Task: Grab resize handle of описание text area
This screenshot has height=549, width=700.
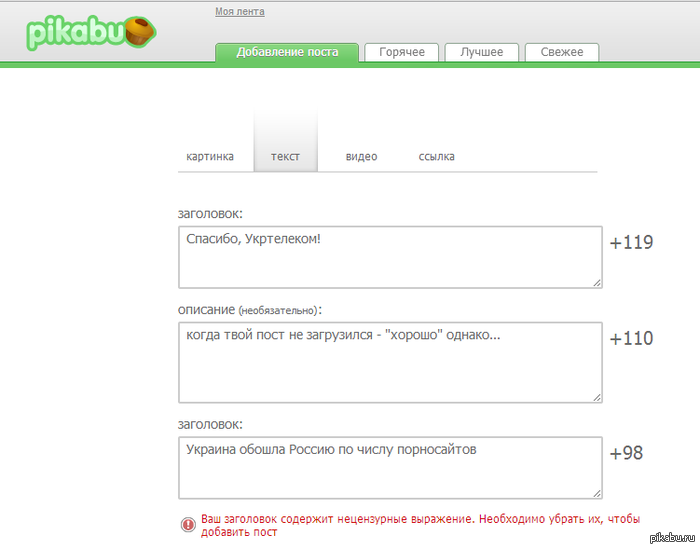Action: point(597,398)
